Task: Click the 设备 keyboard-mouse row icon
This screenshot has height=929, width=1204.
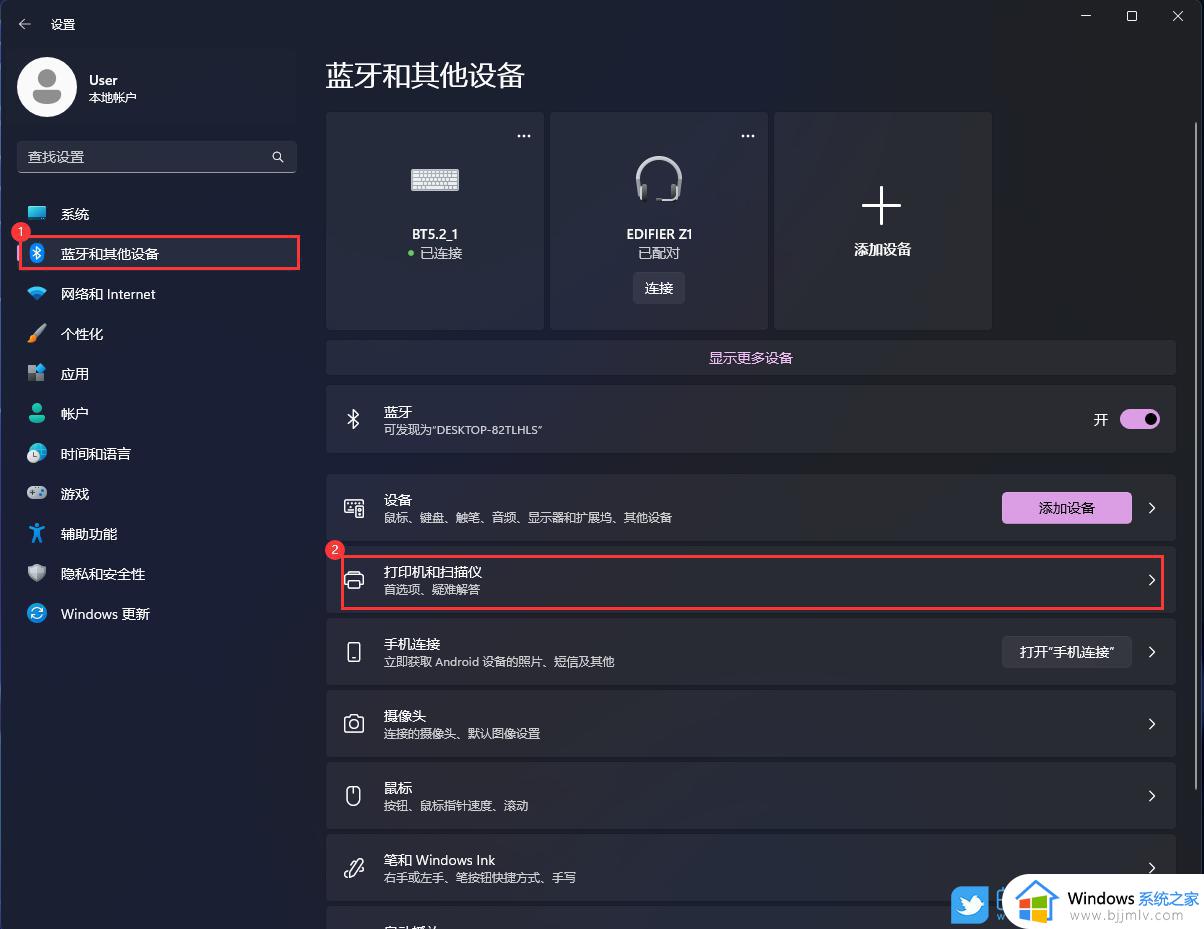Action: click(x=354, y=508)
